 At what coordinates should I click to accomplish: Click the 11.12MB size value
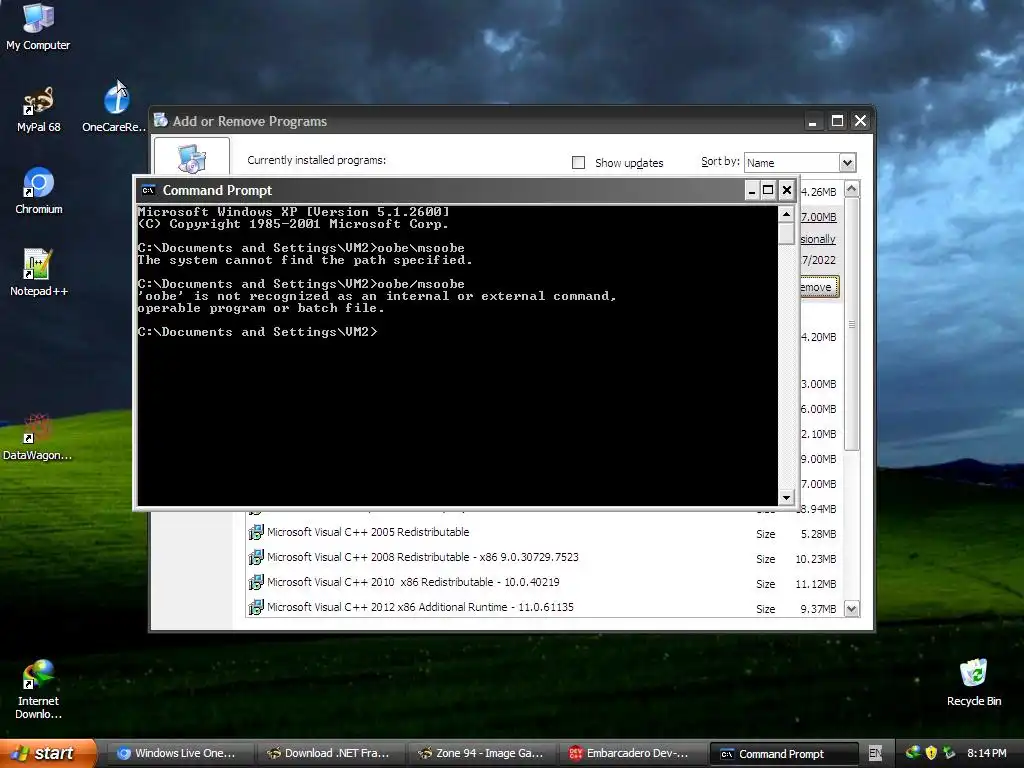point(816,584)
